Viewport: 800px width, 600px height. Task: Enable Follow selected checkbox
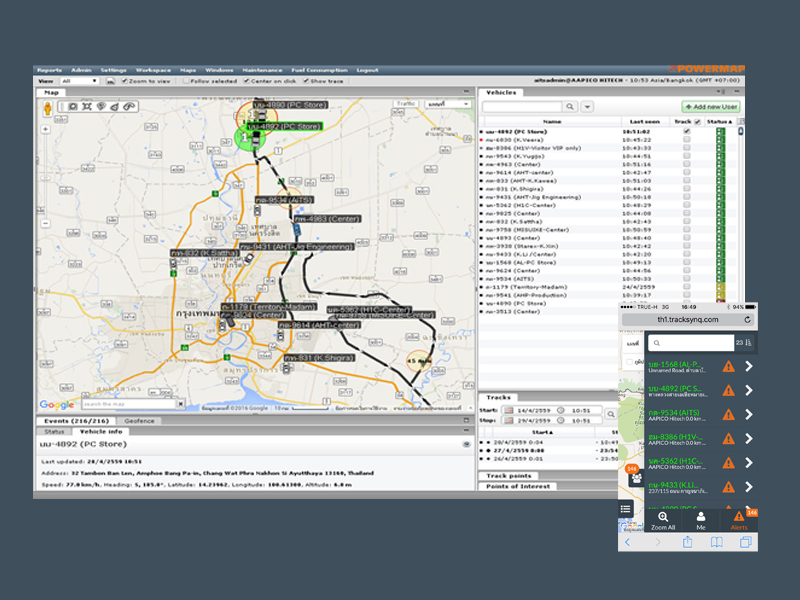pyautogui.click(x=186, y=81)
